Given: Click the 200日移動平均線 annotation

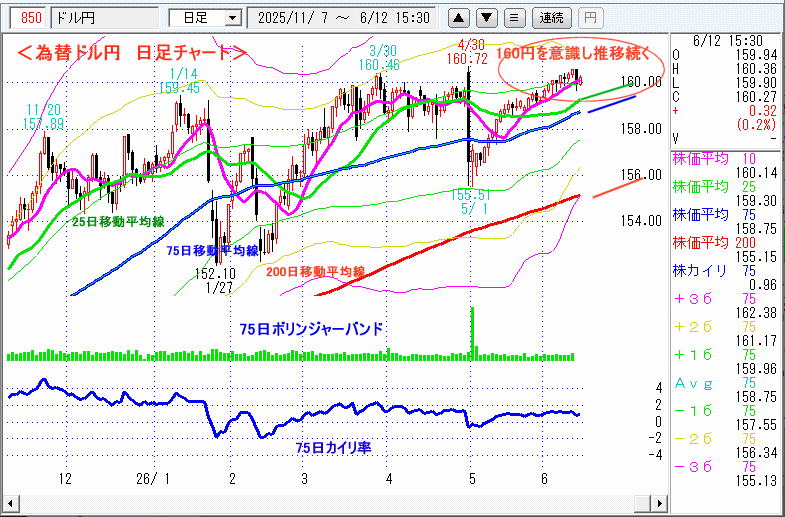Looking at the screenshot, I should point(315,273).
